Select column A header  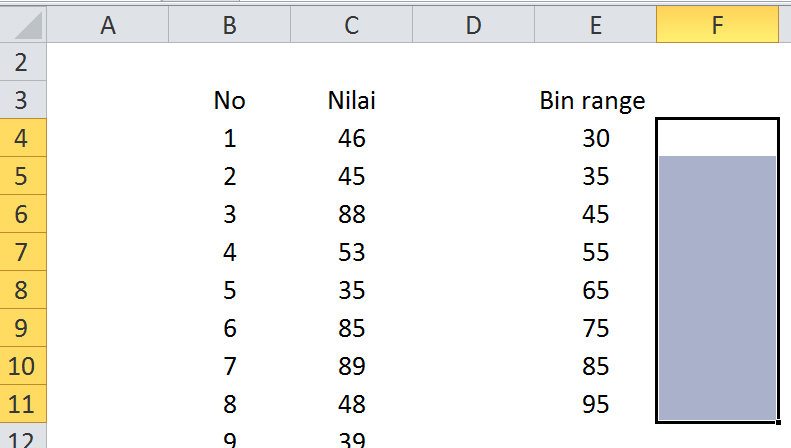[107, 24]
